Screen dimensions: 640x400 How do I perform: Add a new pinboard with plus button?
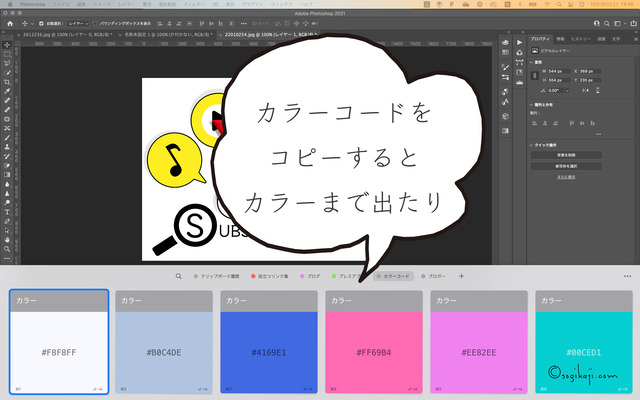461,276
